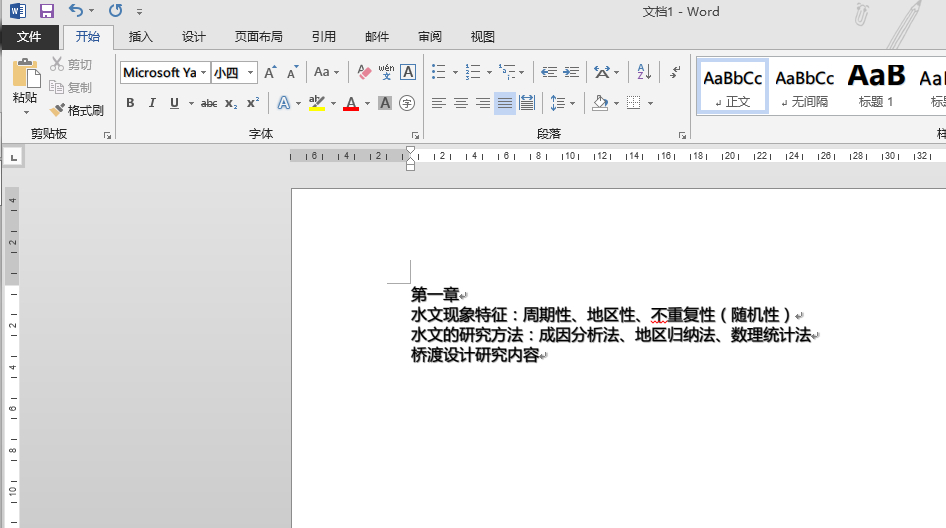Click the Save icon in quick access toolbar

47,11
